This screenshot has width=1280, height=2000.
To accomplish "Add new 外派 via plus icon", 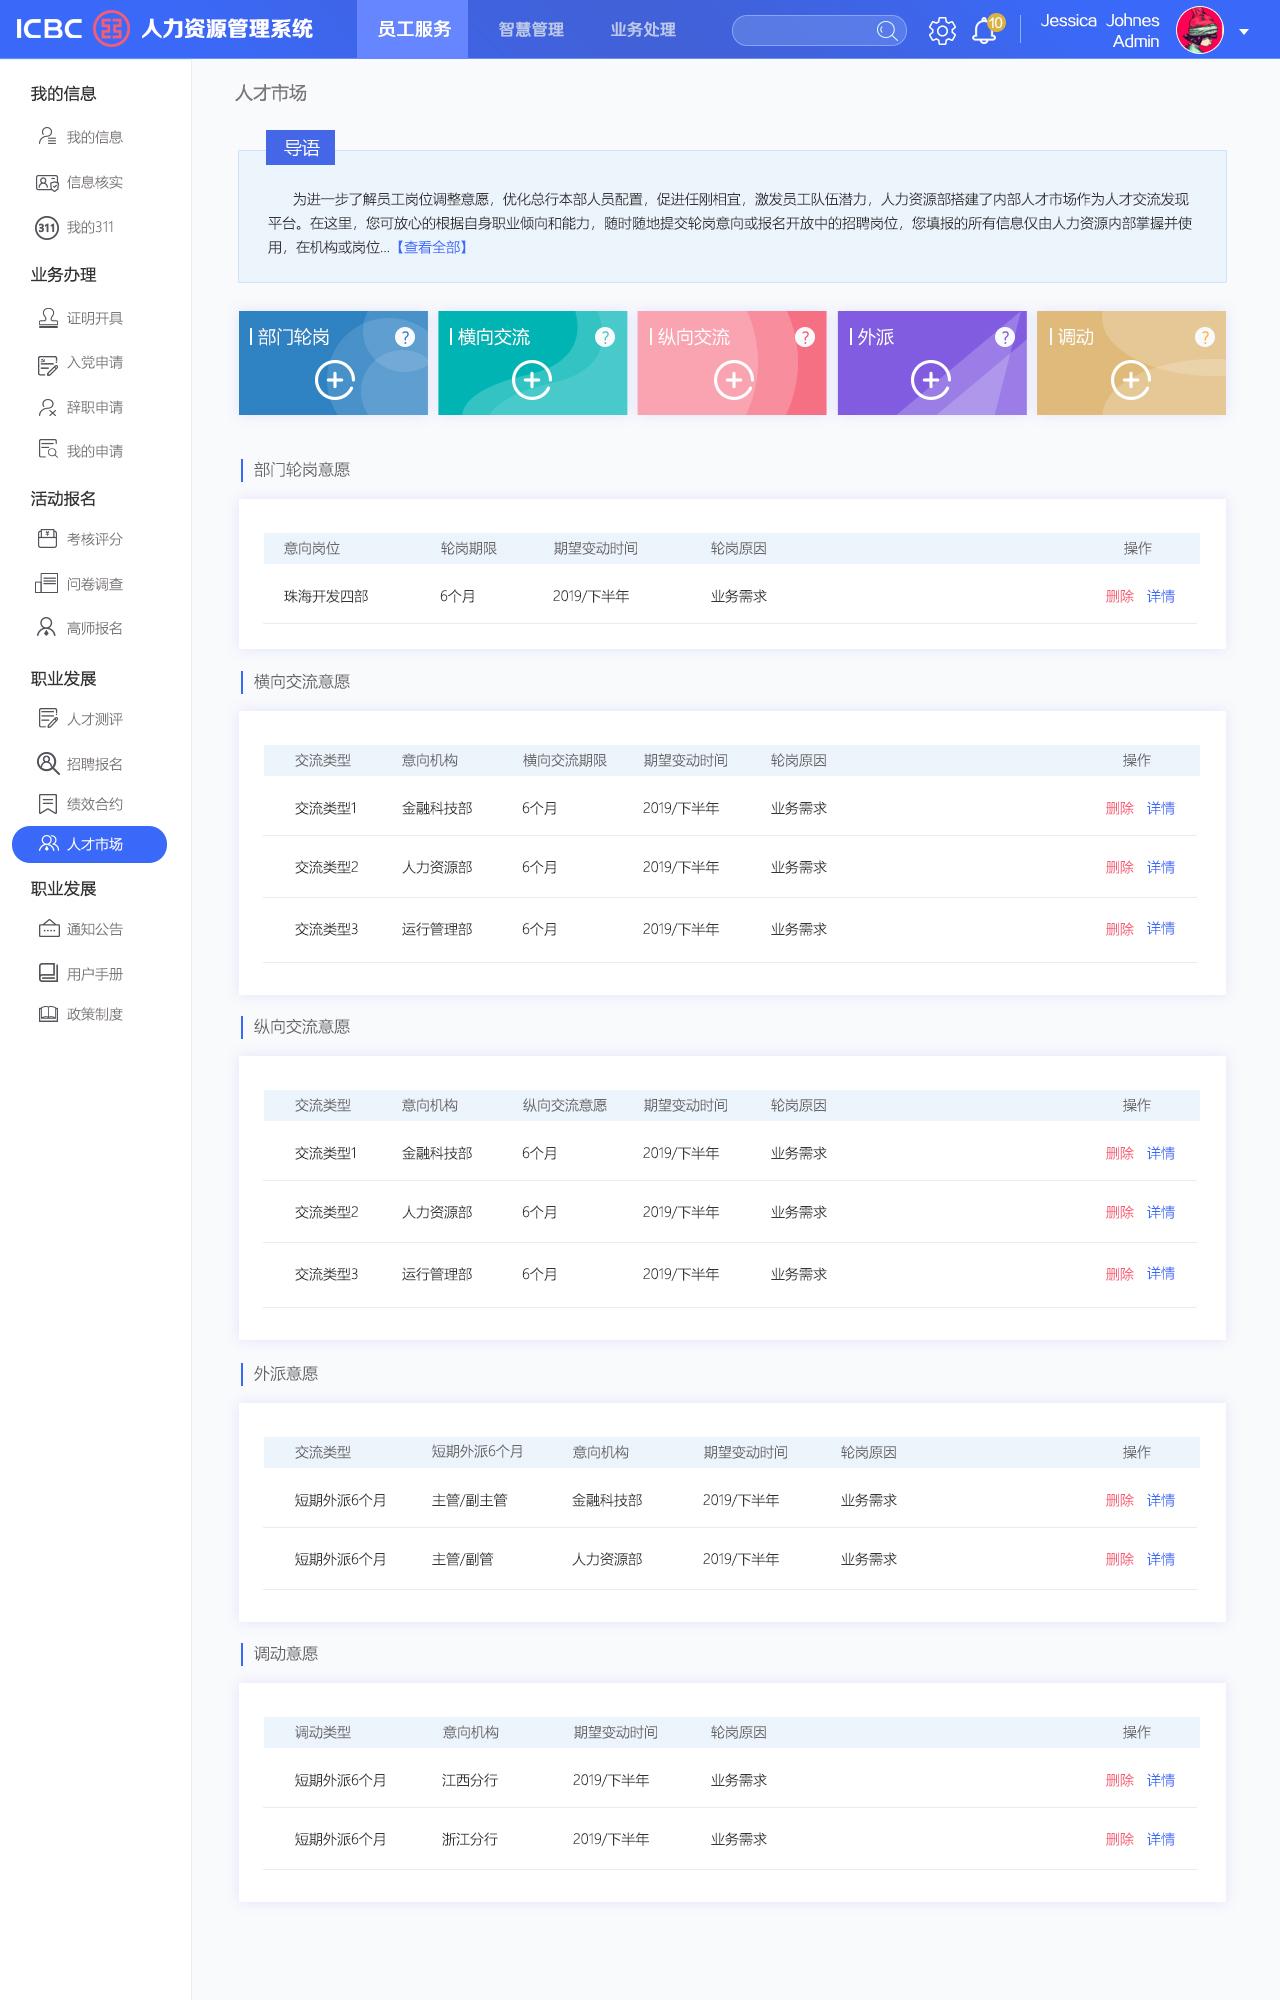I will pyautogui.click(x=931, y=380).
